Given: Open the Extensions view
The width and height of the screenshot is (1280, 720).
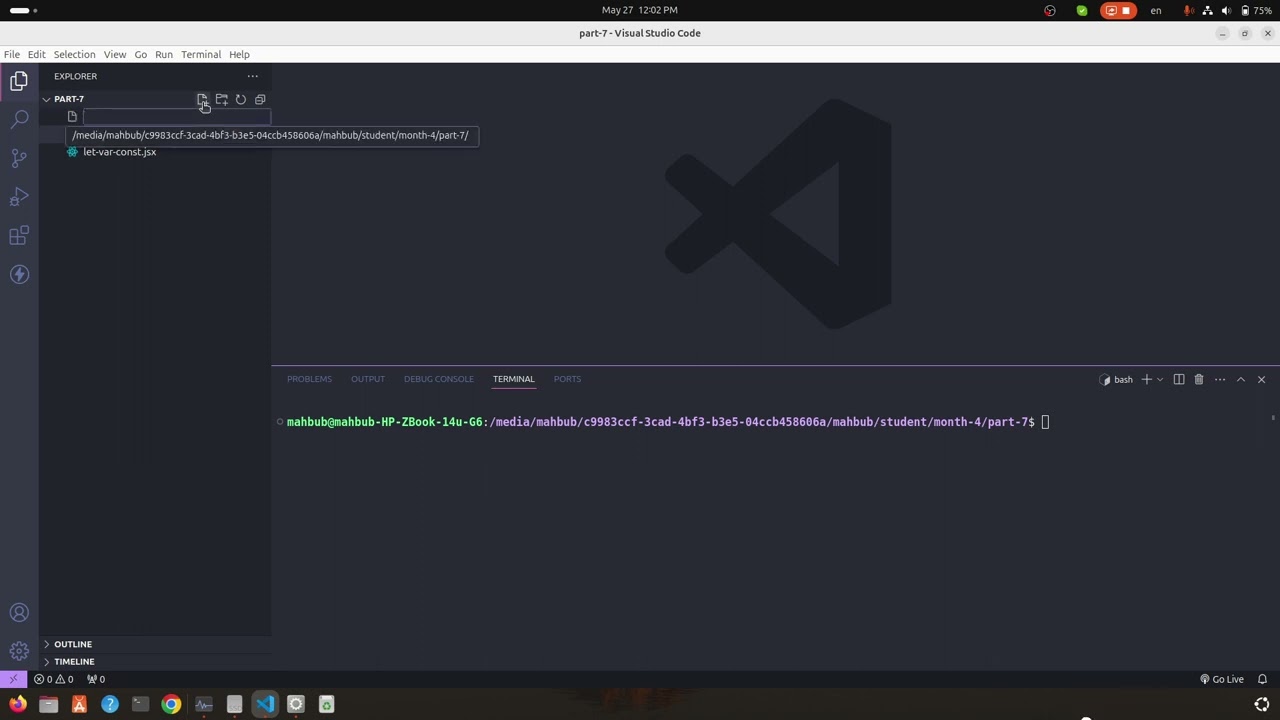Looking at the screenshot, I should coord(19,236).
